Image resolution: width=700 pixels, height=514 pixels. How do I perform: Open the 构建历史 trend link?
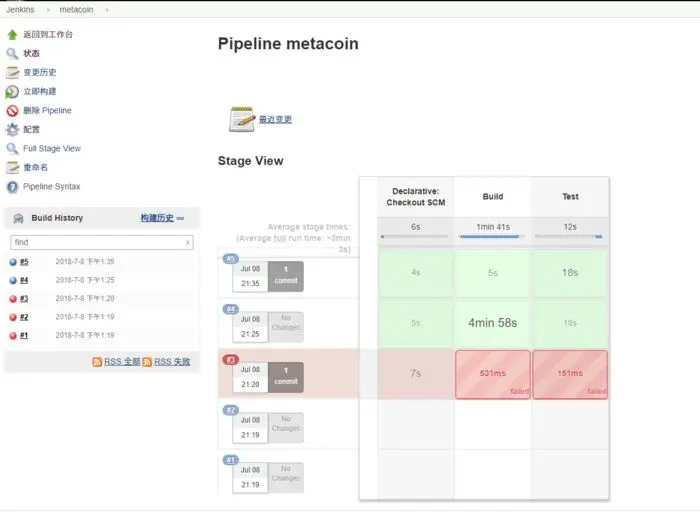click(157, 218)
